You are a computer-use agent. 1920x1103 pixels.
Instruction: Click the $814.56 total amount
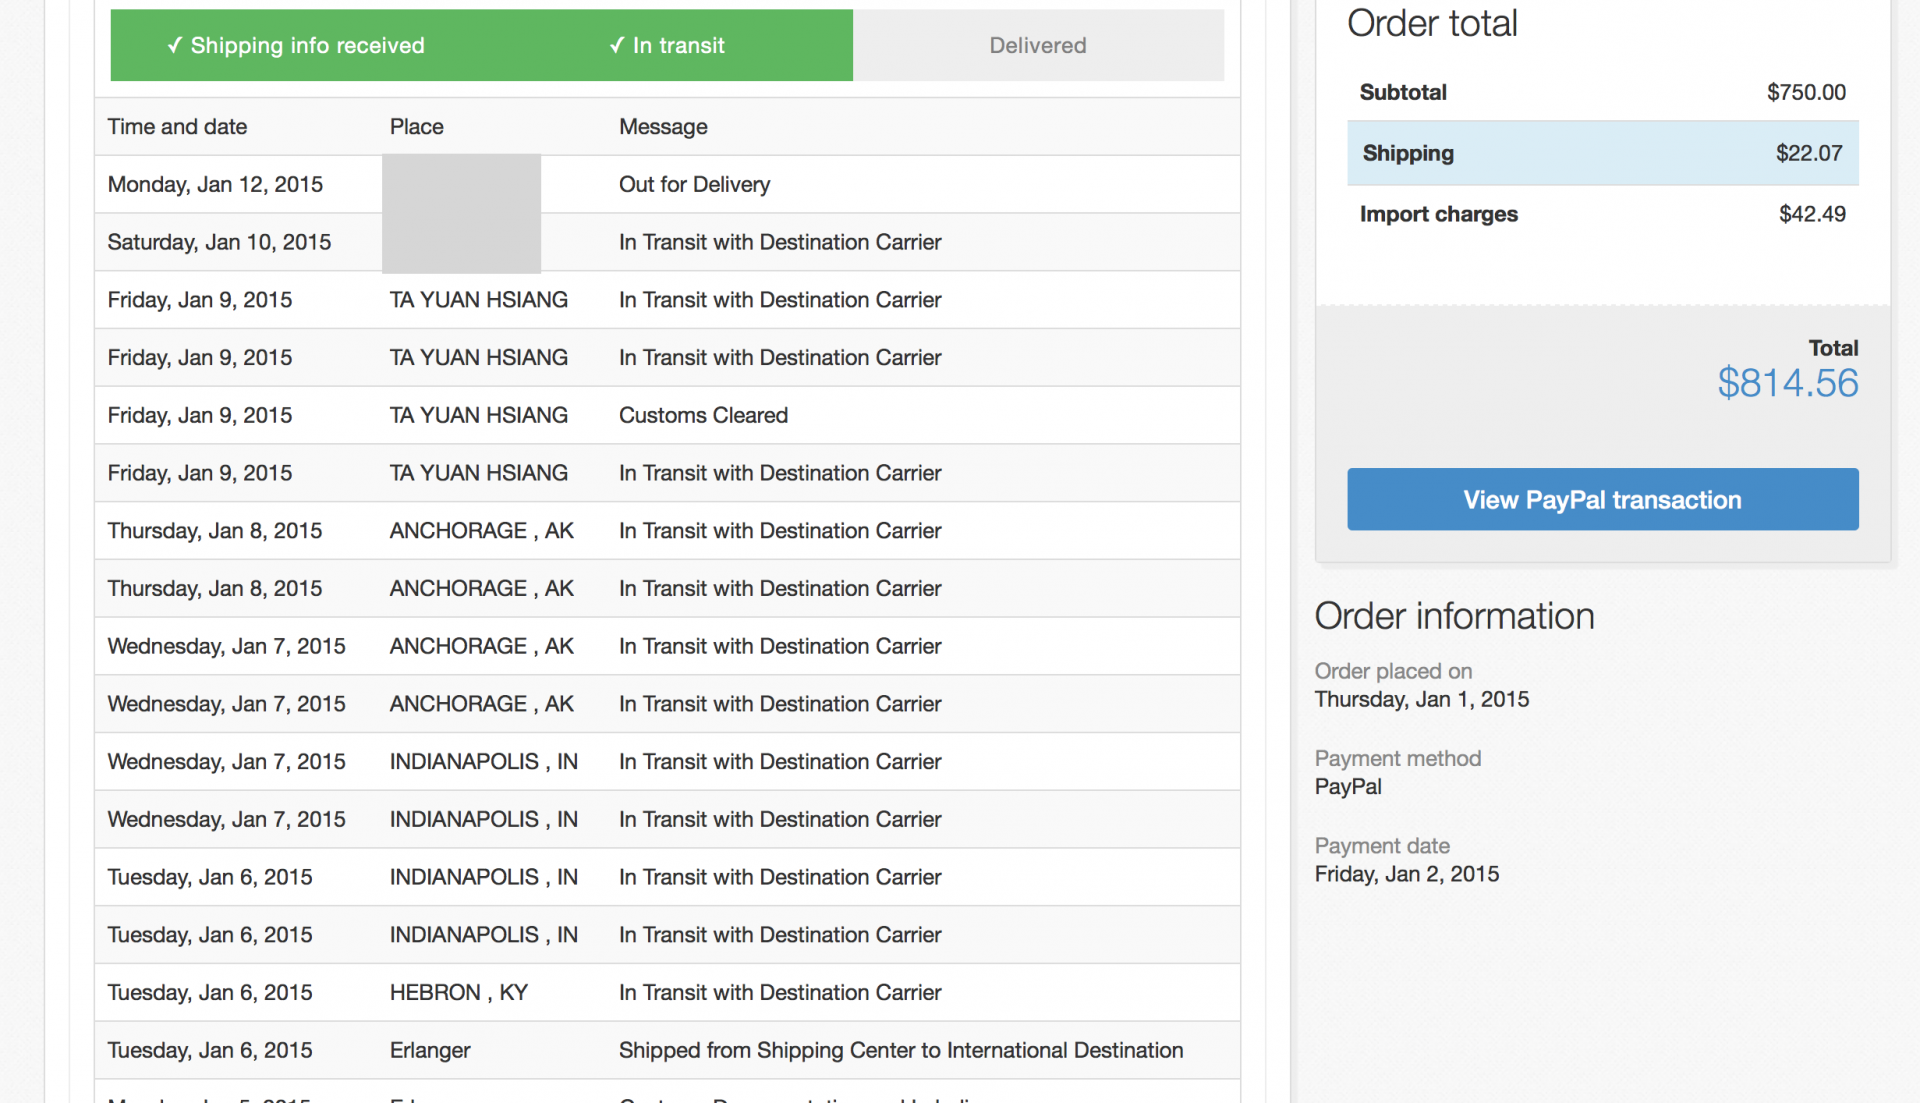pyautogui.click(x=1787, y=383)
